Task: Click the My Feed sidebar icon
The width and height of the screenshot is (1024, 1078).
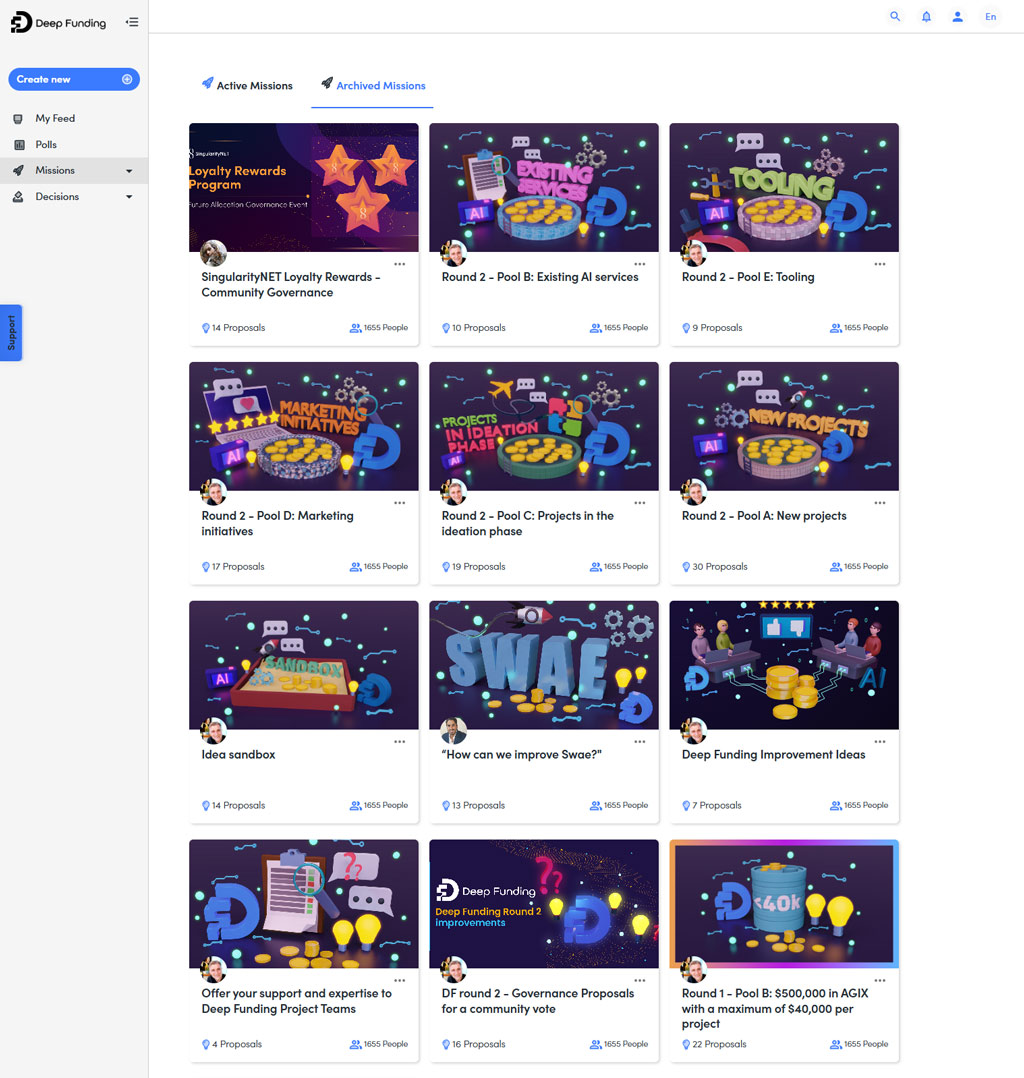Action: 19,119
